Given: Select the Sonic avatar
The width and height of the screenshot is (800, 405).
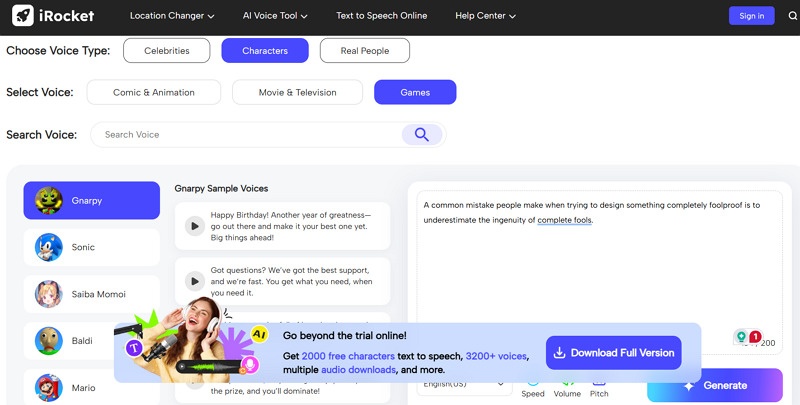Looking at the screenshot, I should pos(48,247).
